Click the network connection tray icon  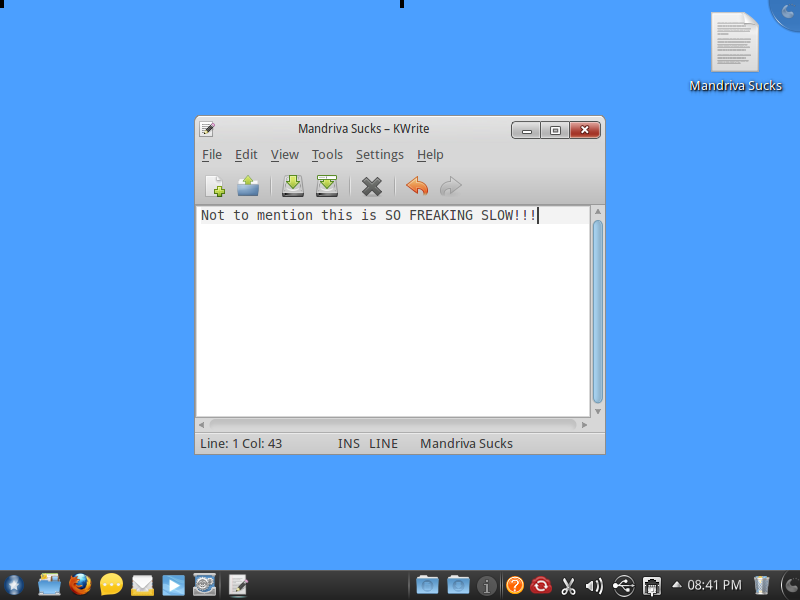652,586
